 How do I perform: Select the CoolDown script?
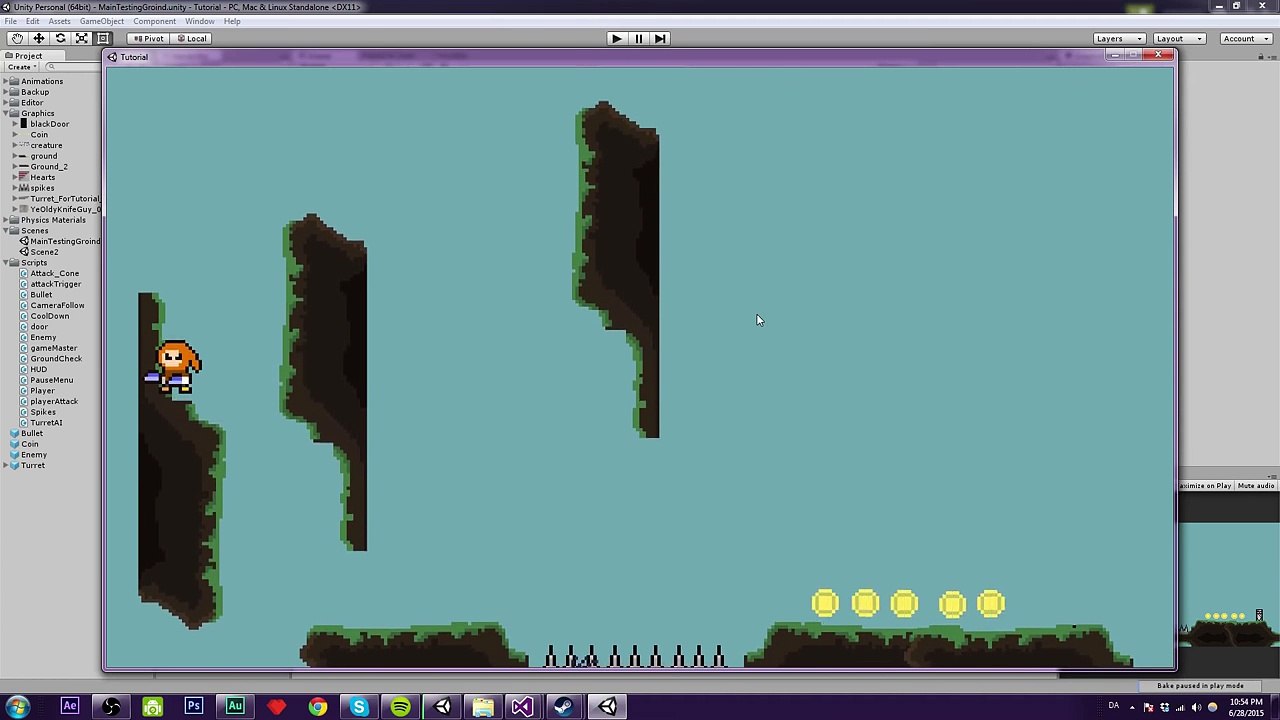(x=44, y=316)
